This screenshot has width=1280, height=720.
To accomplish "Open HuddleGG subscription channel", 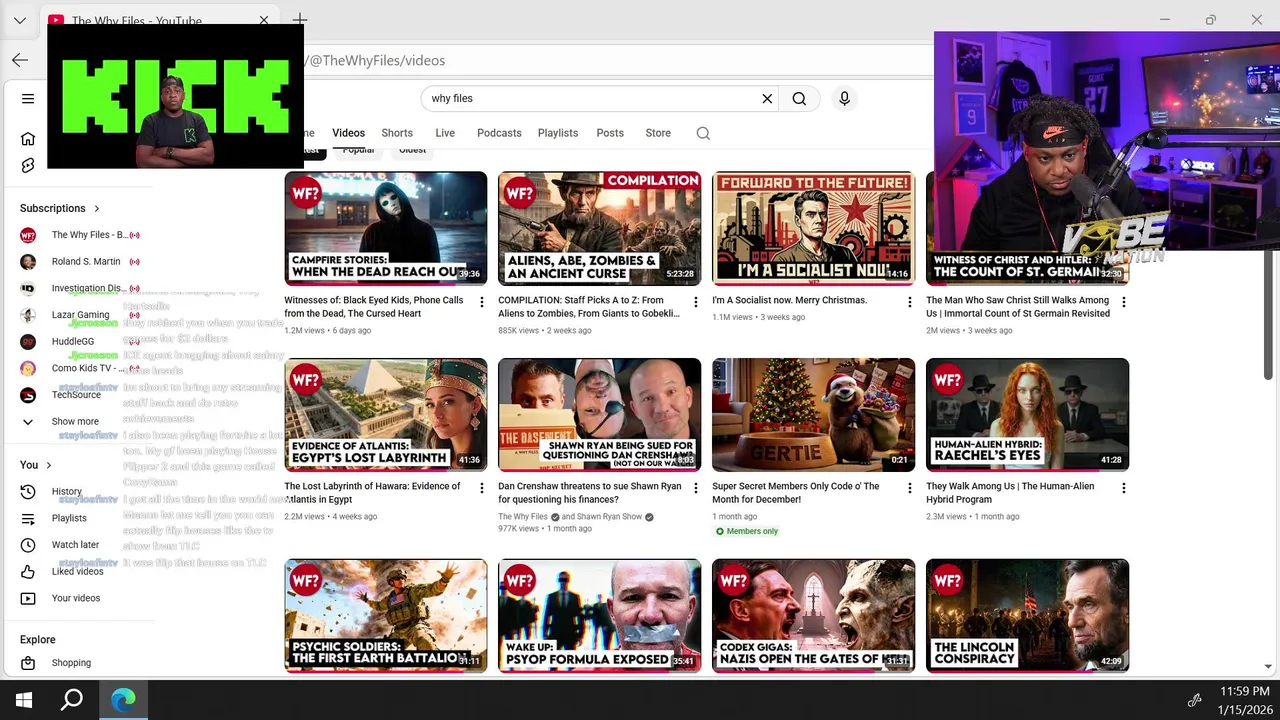I will click(80, 342).
